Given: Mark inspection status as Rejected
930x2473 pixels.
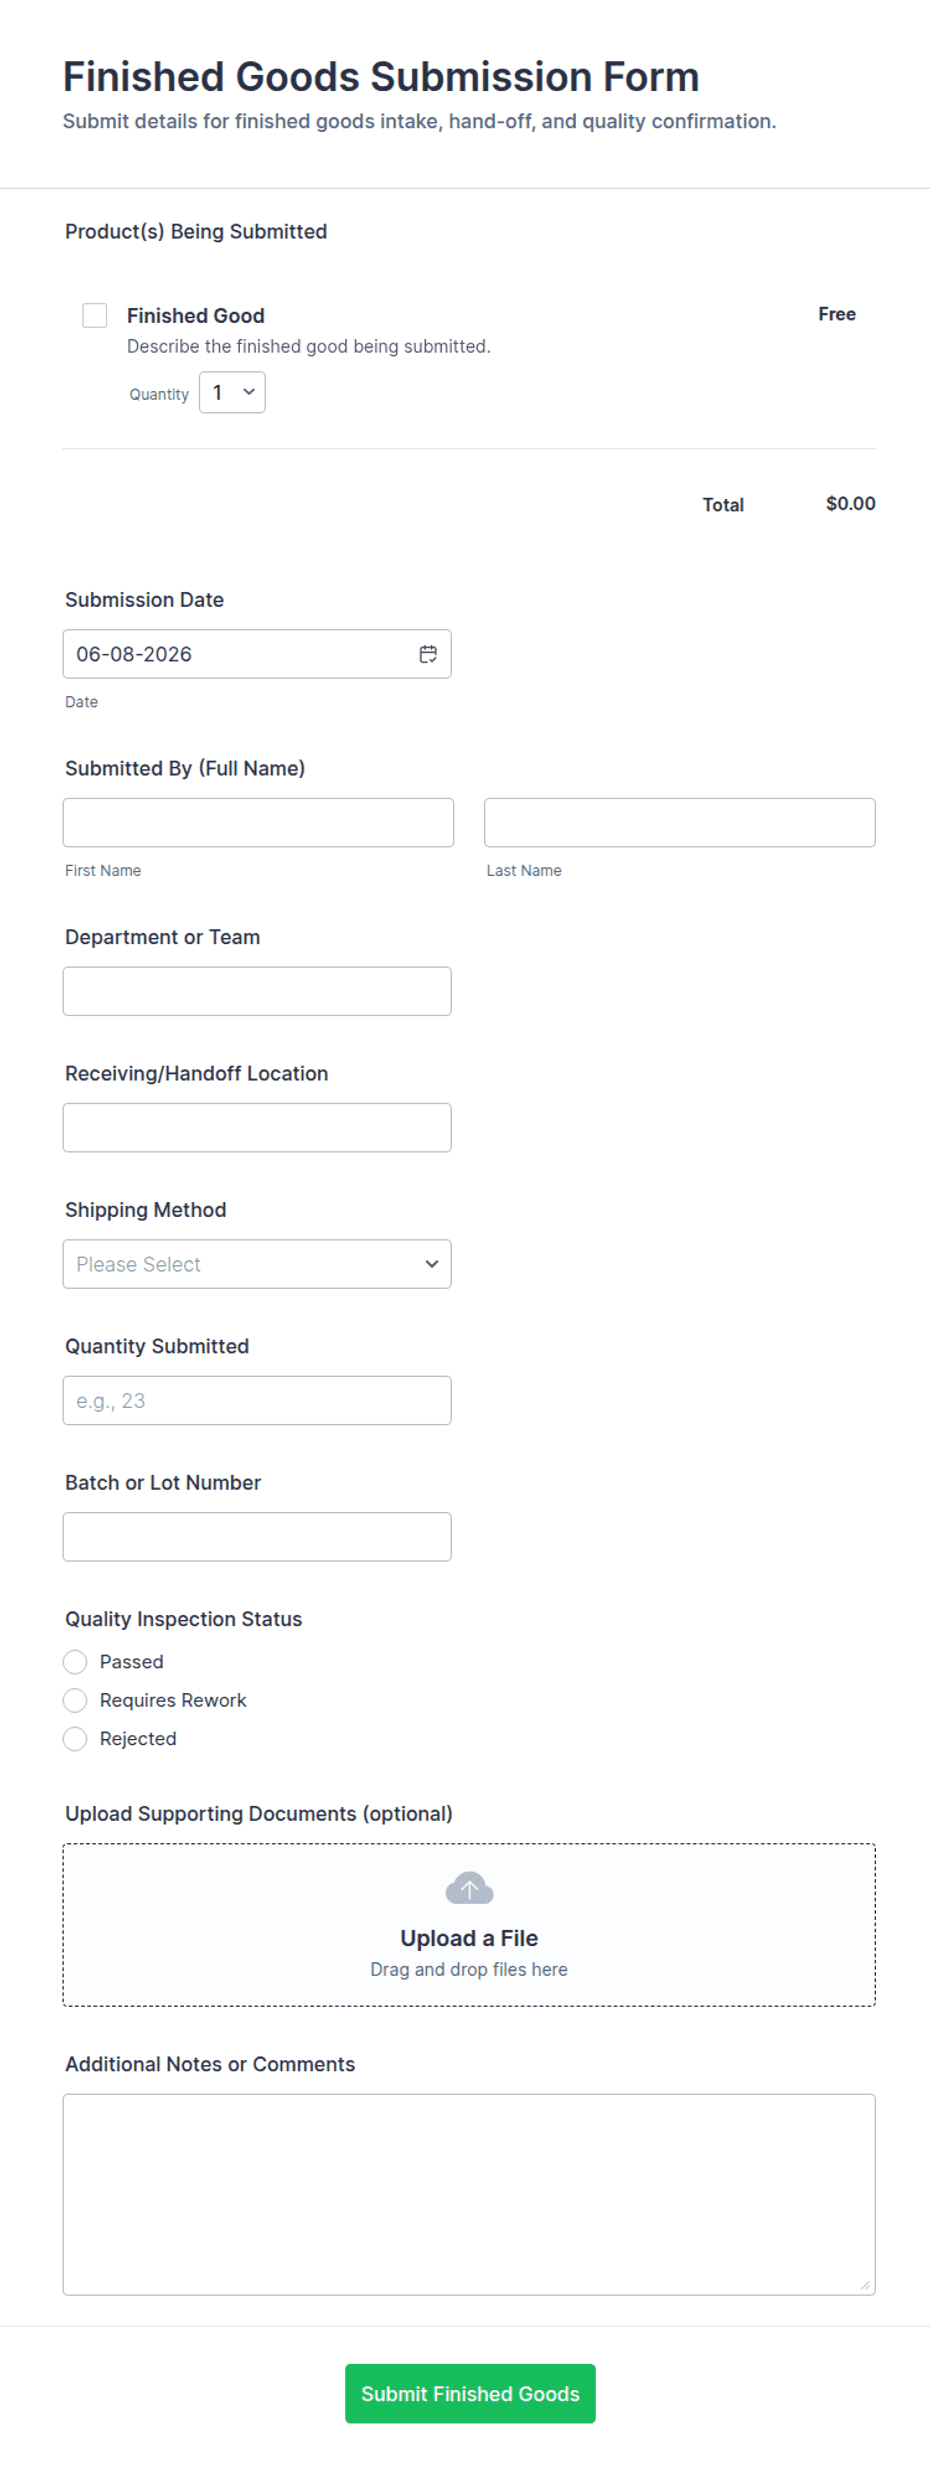Looking at the screenshot, I should click(x=75, y=1739).
